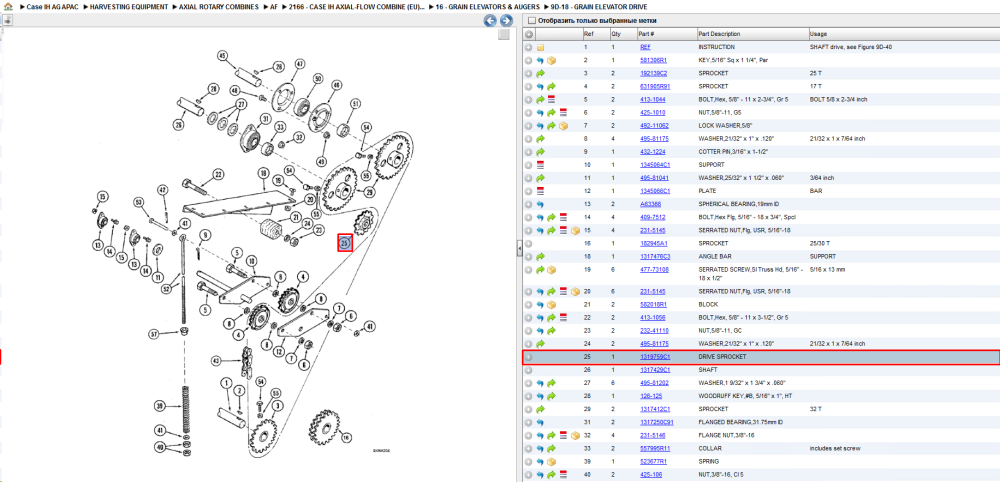1000x482 pixels.
Task: Open part number 477-73108 link
Action: click(x=654, y=270)
